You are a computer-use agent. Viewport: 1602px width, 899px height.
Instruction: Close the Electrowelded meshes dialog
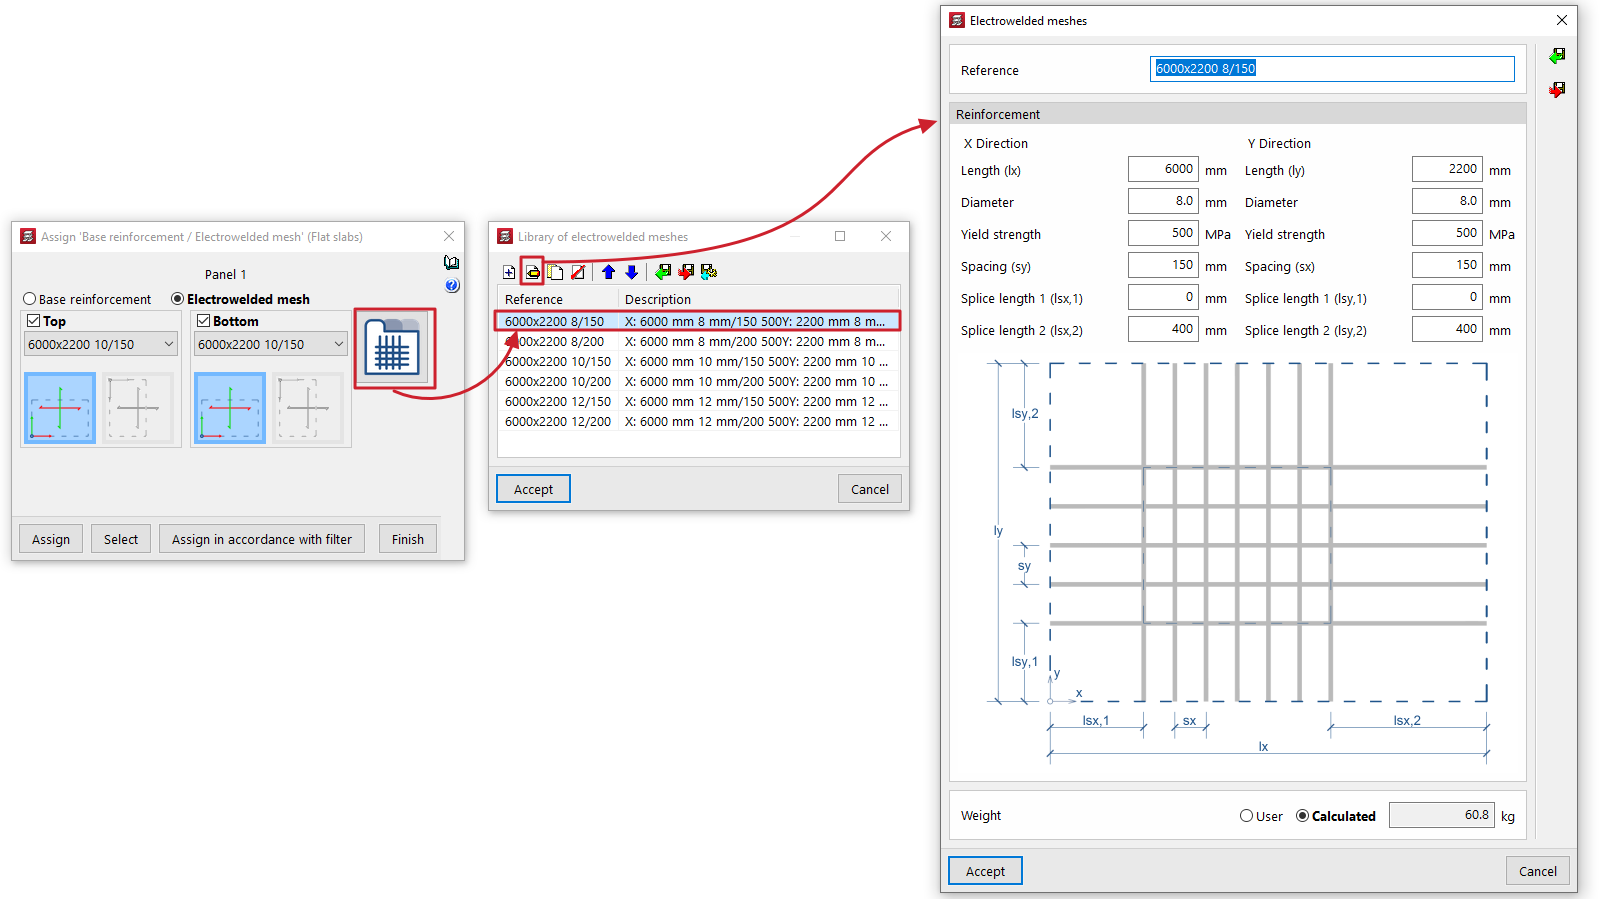tap(1562, 20)
